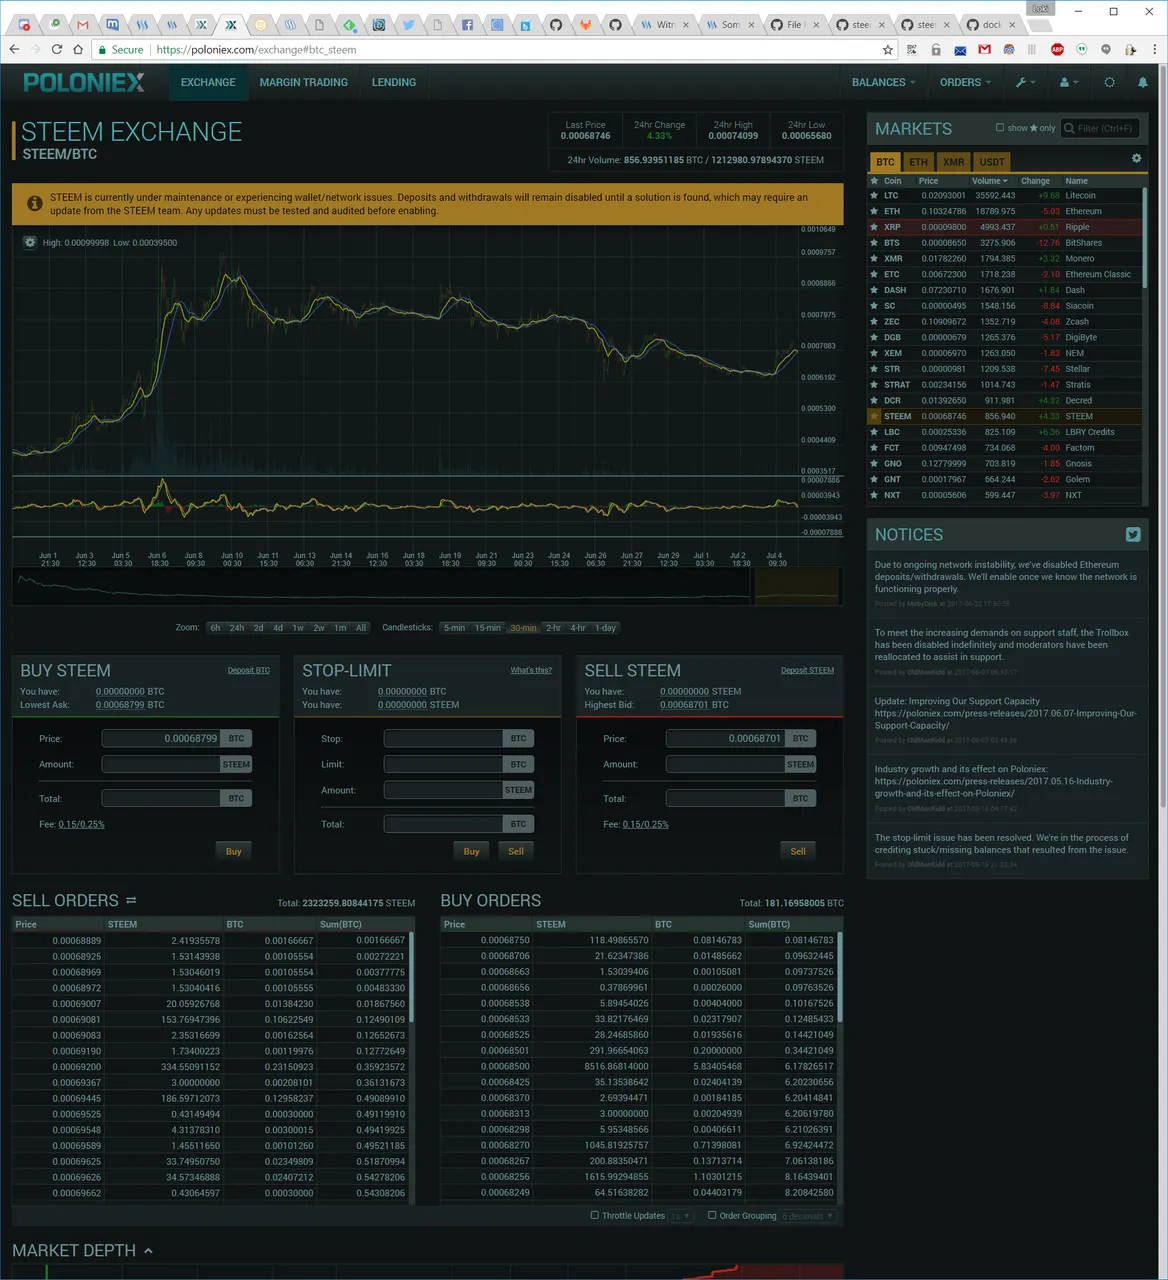
Task: Toggle star for XRP market row
Action: (874, 227)
